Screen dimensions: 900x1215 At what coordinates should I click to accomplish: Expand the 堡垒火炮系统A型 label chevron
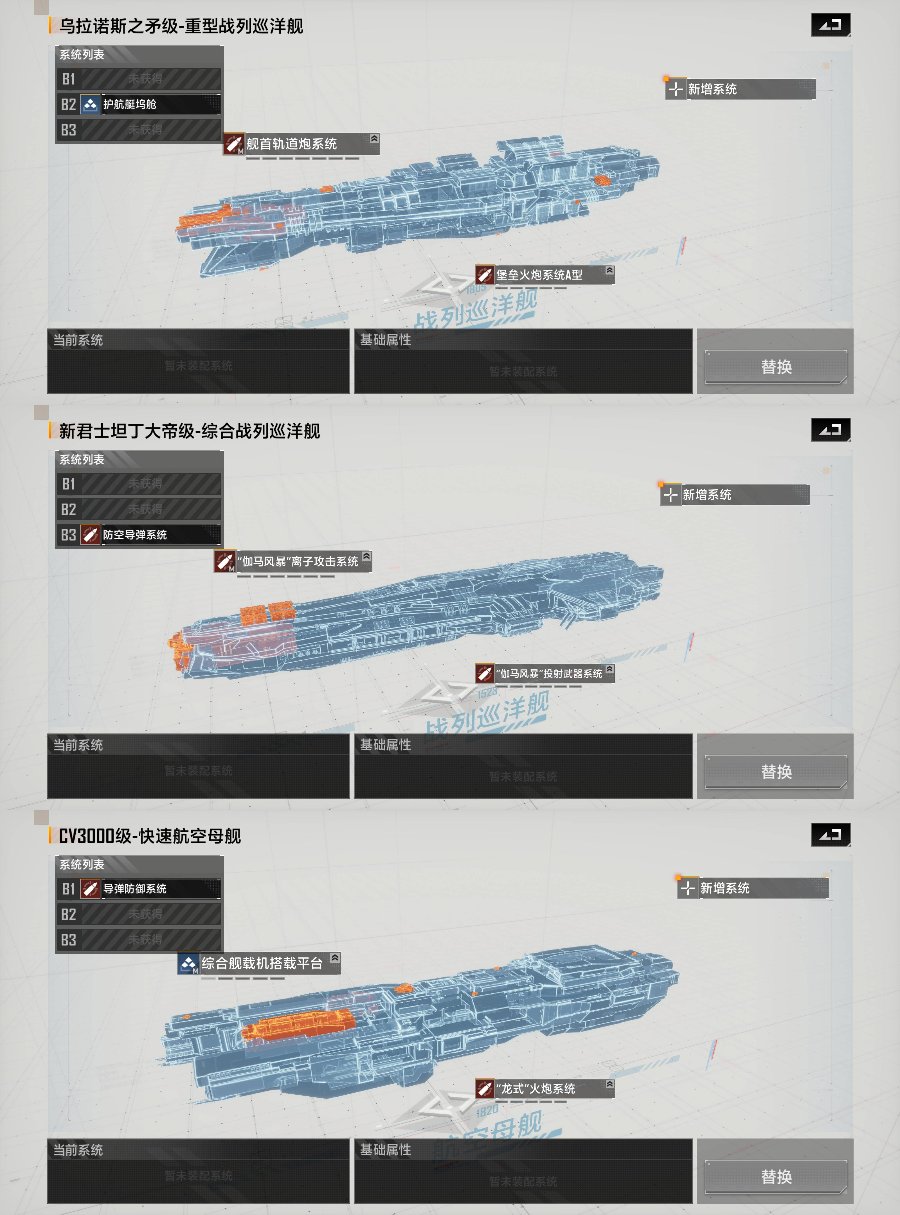608,271
